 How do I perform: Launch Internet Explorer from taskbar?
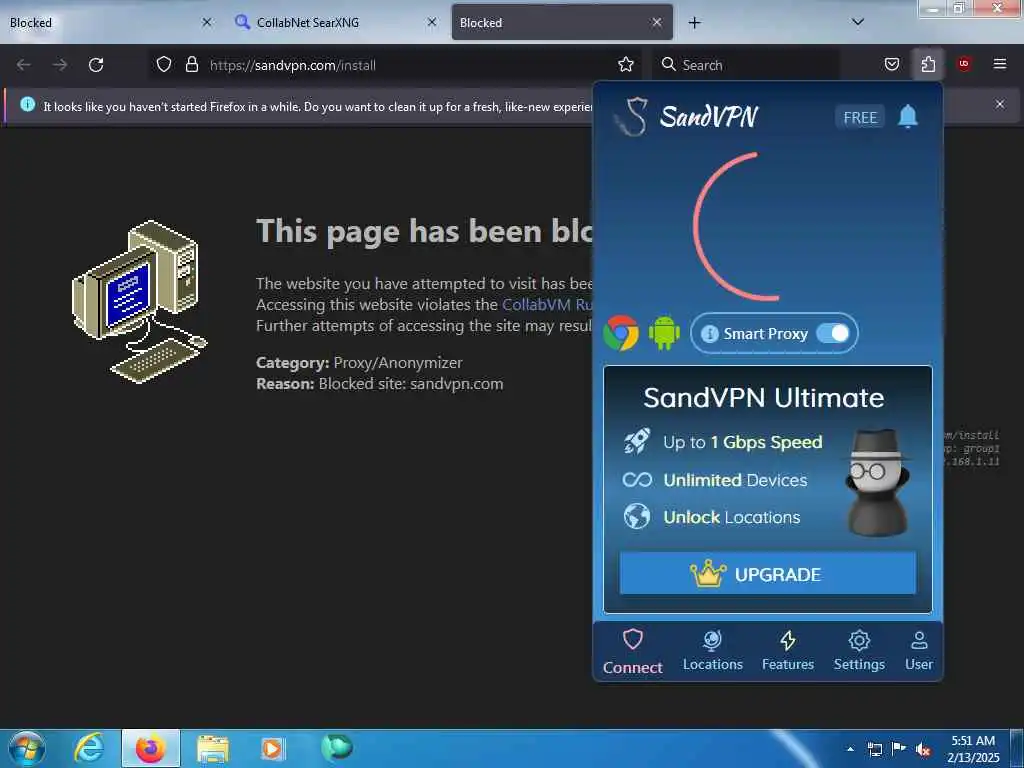[89, 748]
